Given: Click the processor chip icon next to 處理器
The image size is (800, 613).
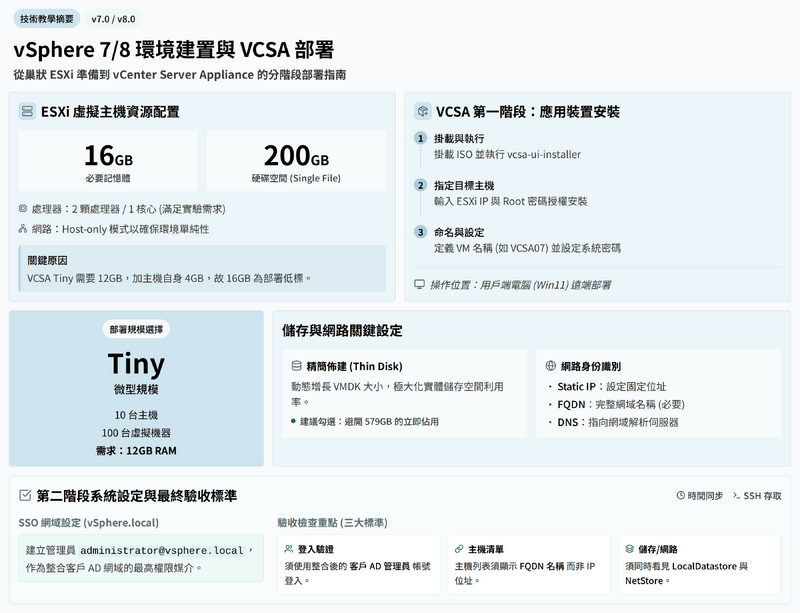Looking at the screenshot, I should tap(23, 209).
